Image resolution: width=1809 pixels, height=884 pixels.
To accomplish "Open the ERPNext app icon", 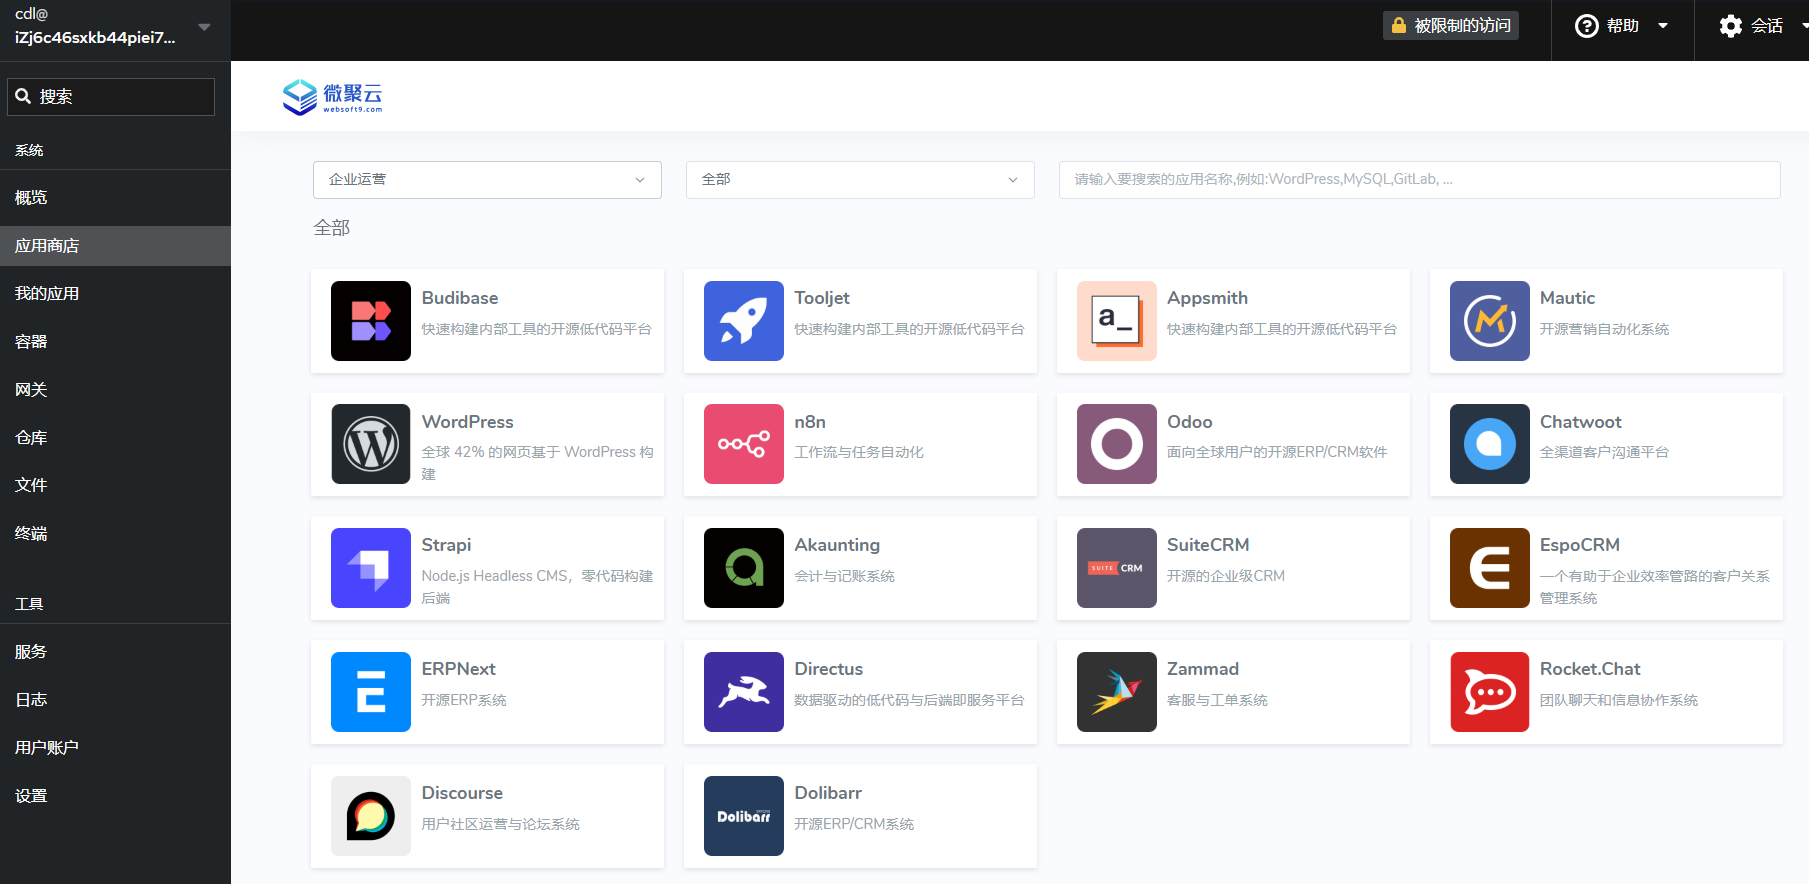I will click(371, 692).
